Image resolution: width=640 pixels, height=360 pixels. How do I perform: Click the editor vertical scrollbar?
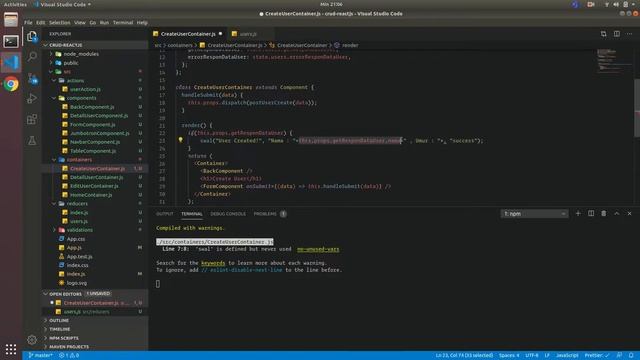point(637,108)
